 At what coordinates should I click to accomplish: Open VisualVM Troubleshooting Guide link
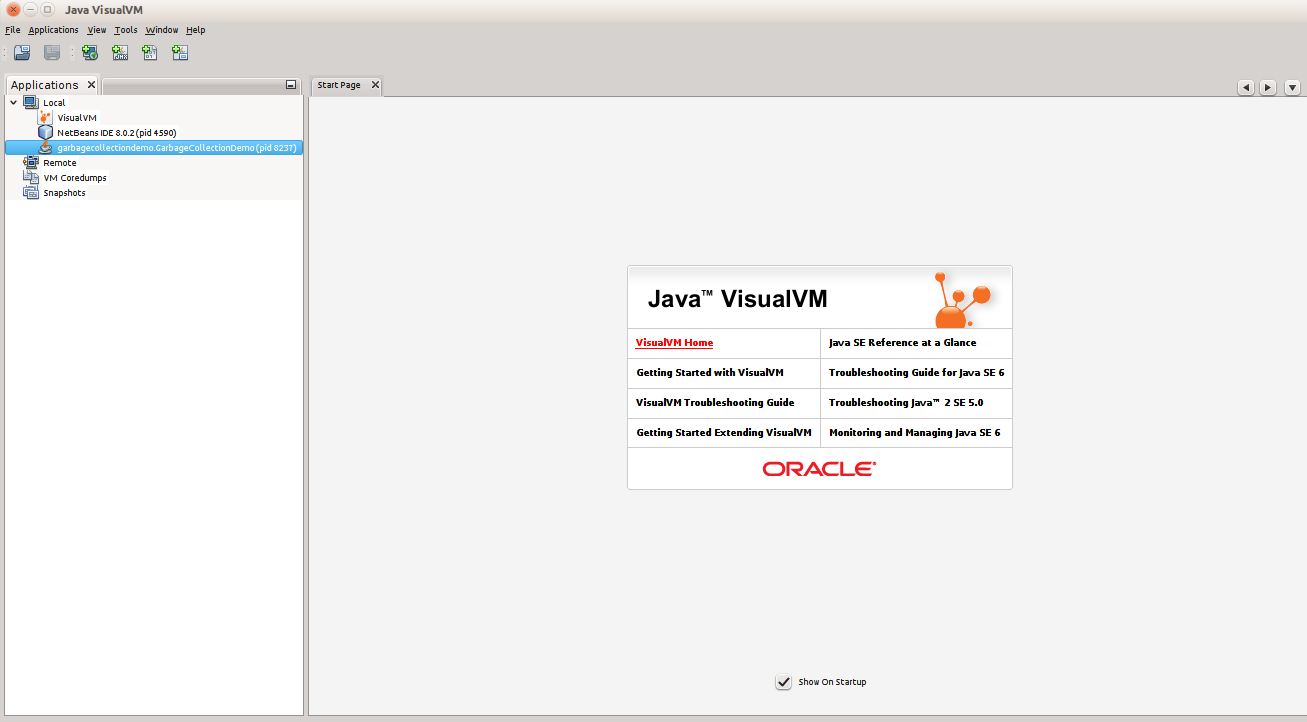[716, 402]
